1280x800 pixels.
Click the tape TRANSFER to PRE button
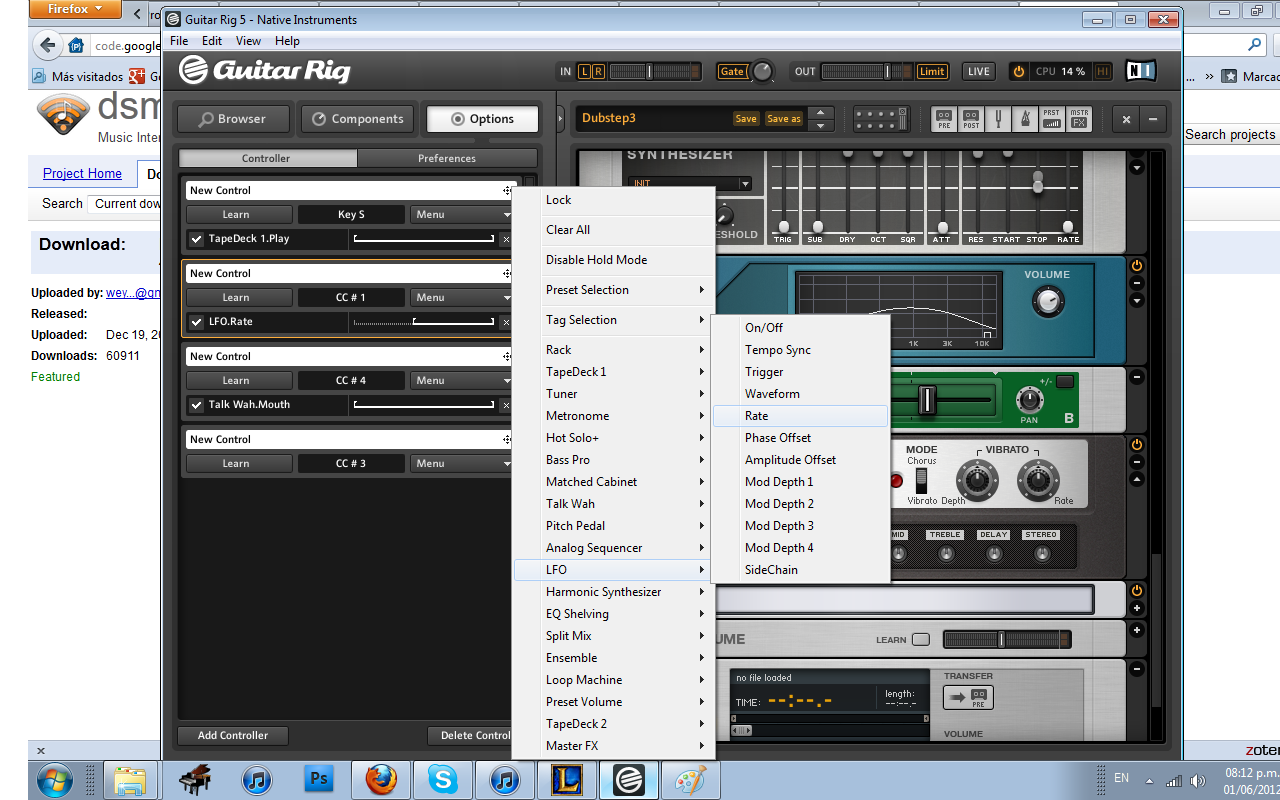coord(968,697)
